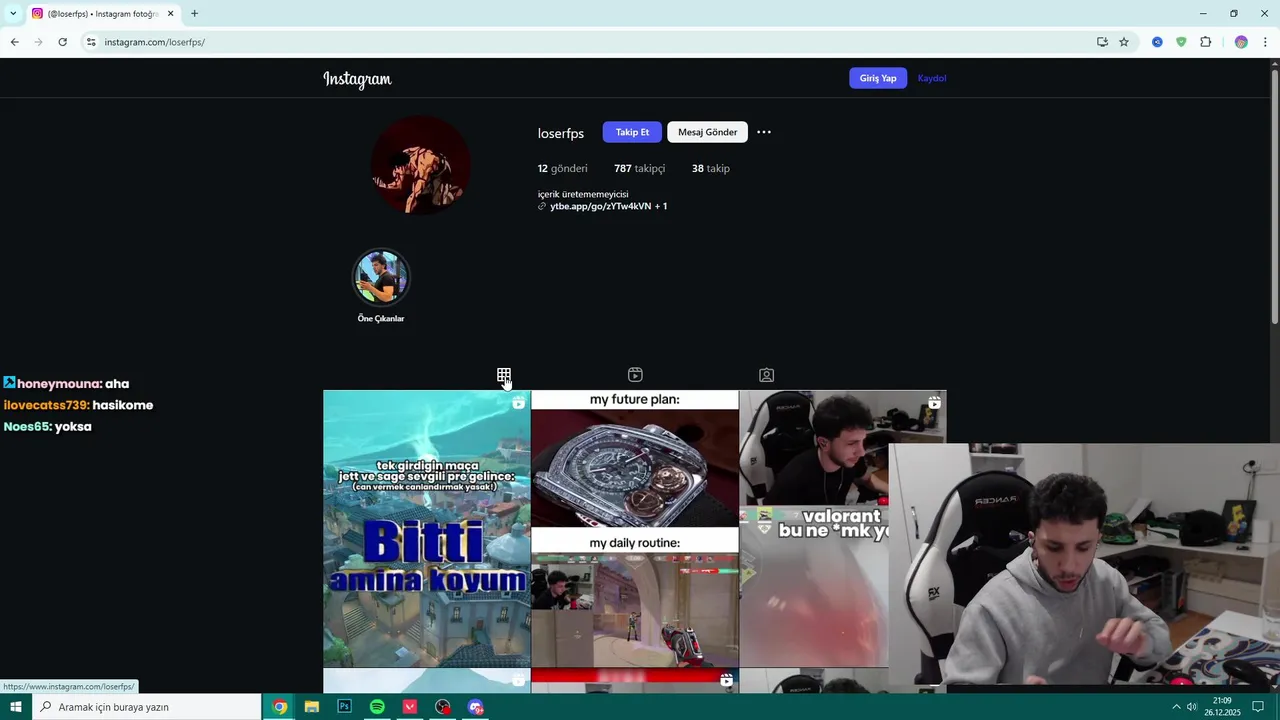Open the Chrome profile avatar
This screenshot has height=720, width=1280.
coord(1241,42)
